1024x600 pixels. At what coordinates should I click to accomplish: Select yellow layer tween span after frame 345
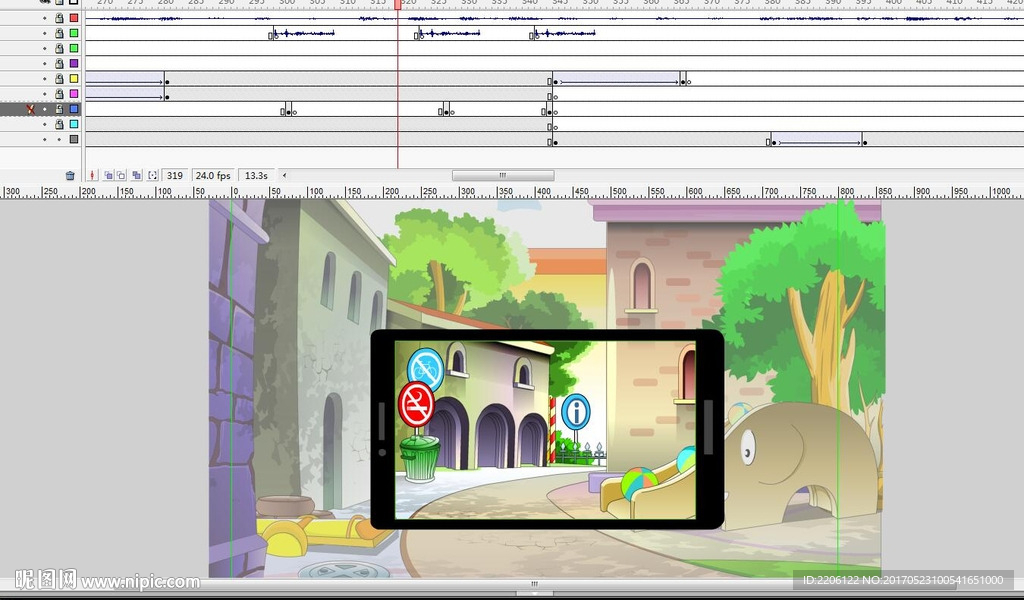[618, 78]
